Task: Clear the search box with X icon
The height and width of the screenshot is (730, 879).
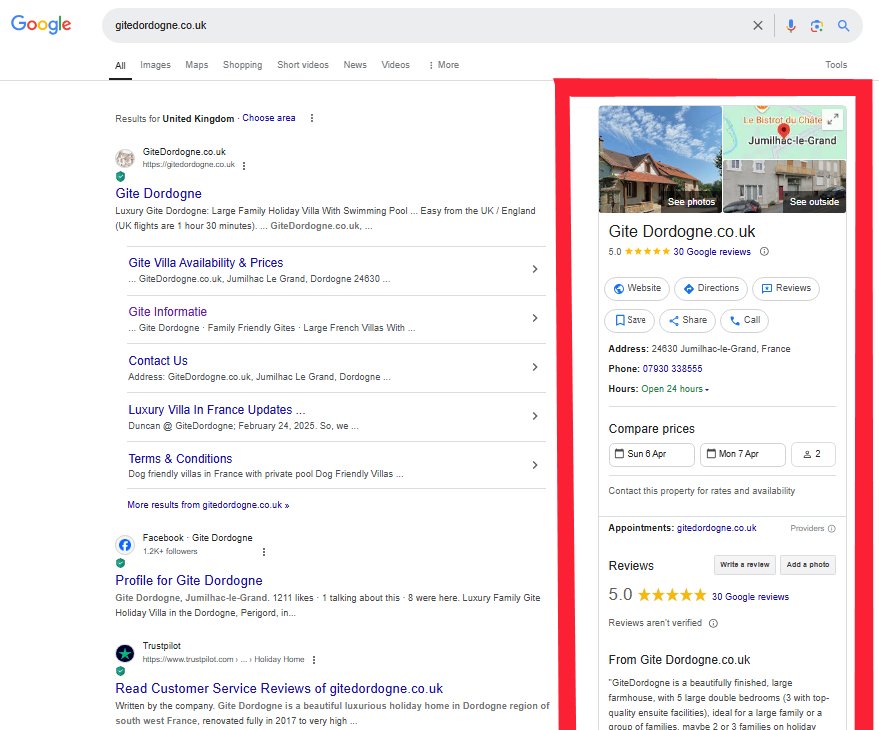Action: pos(757,25)
